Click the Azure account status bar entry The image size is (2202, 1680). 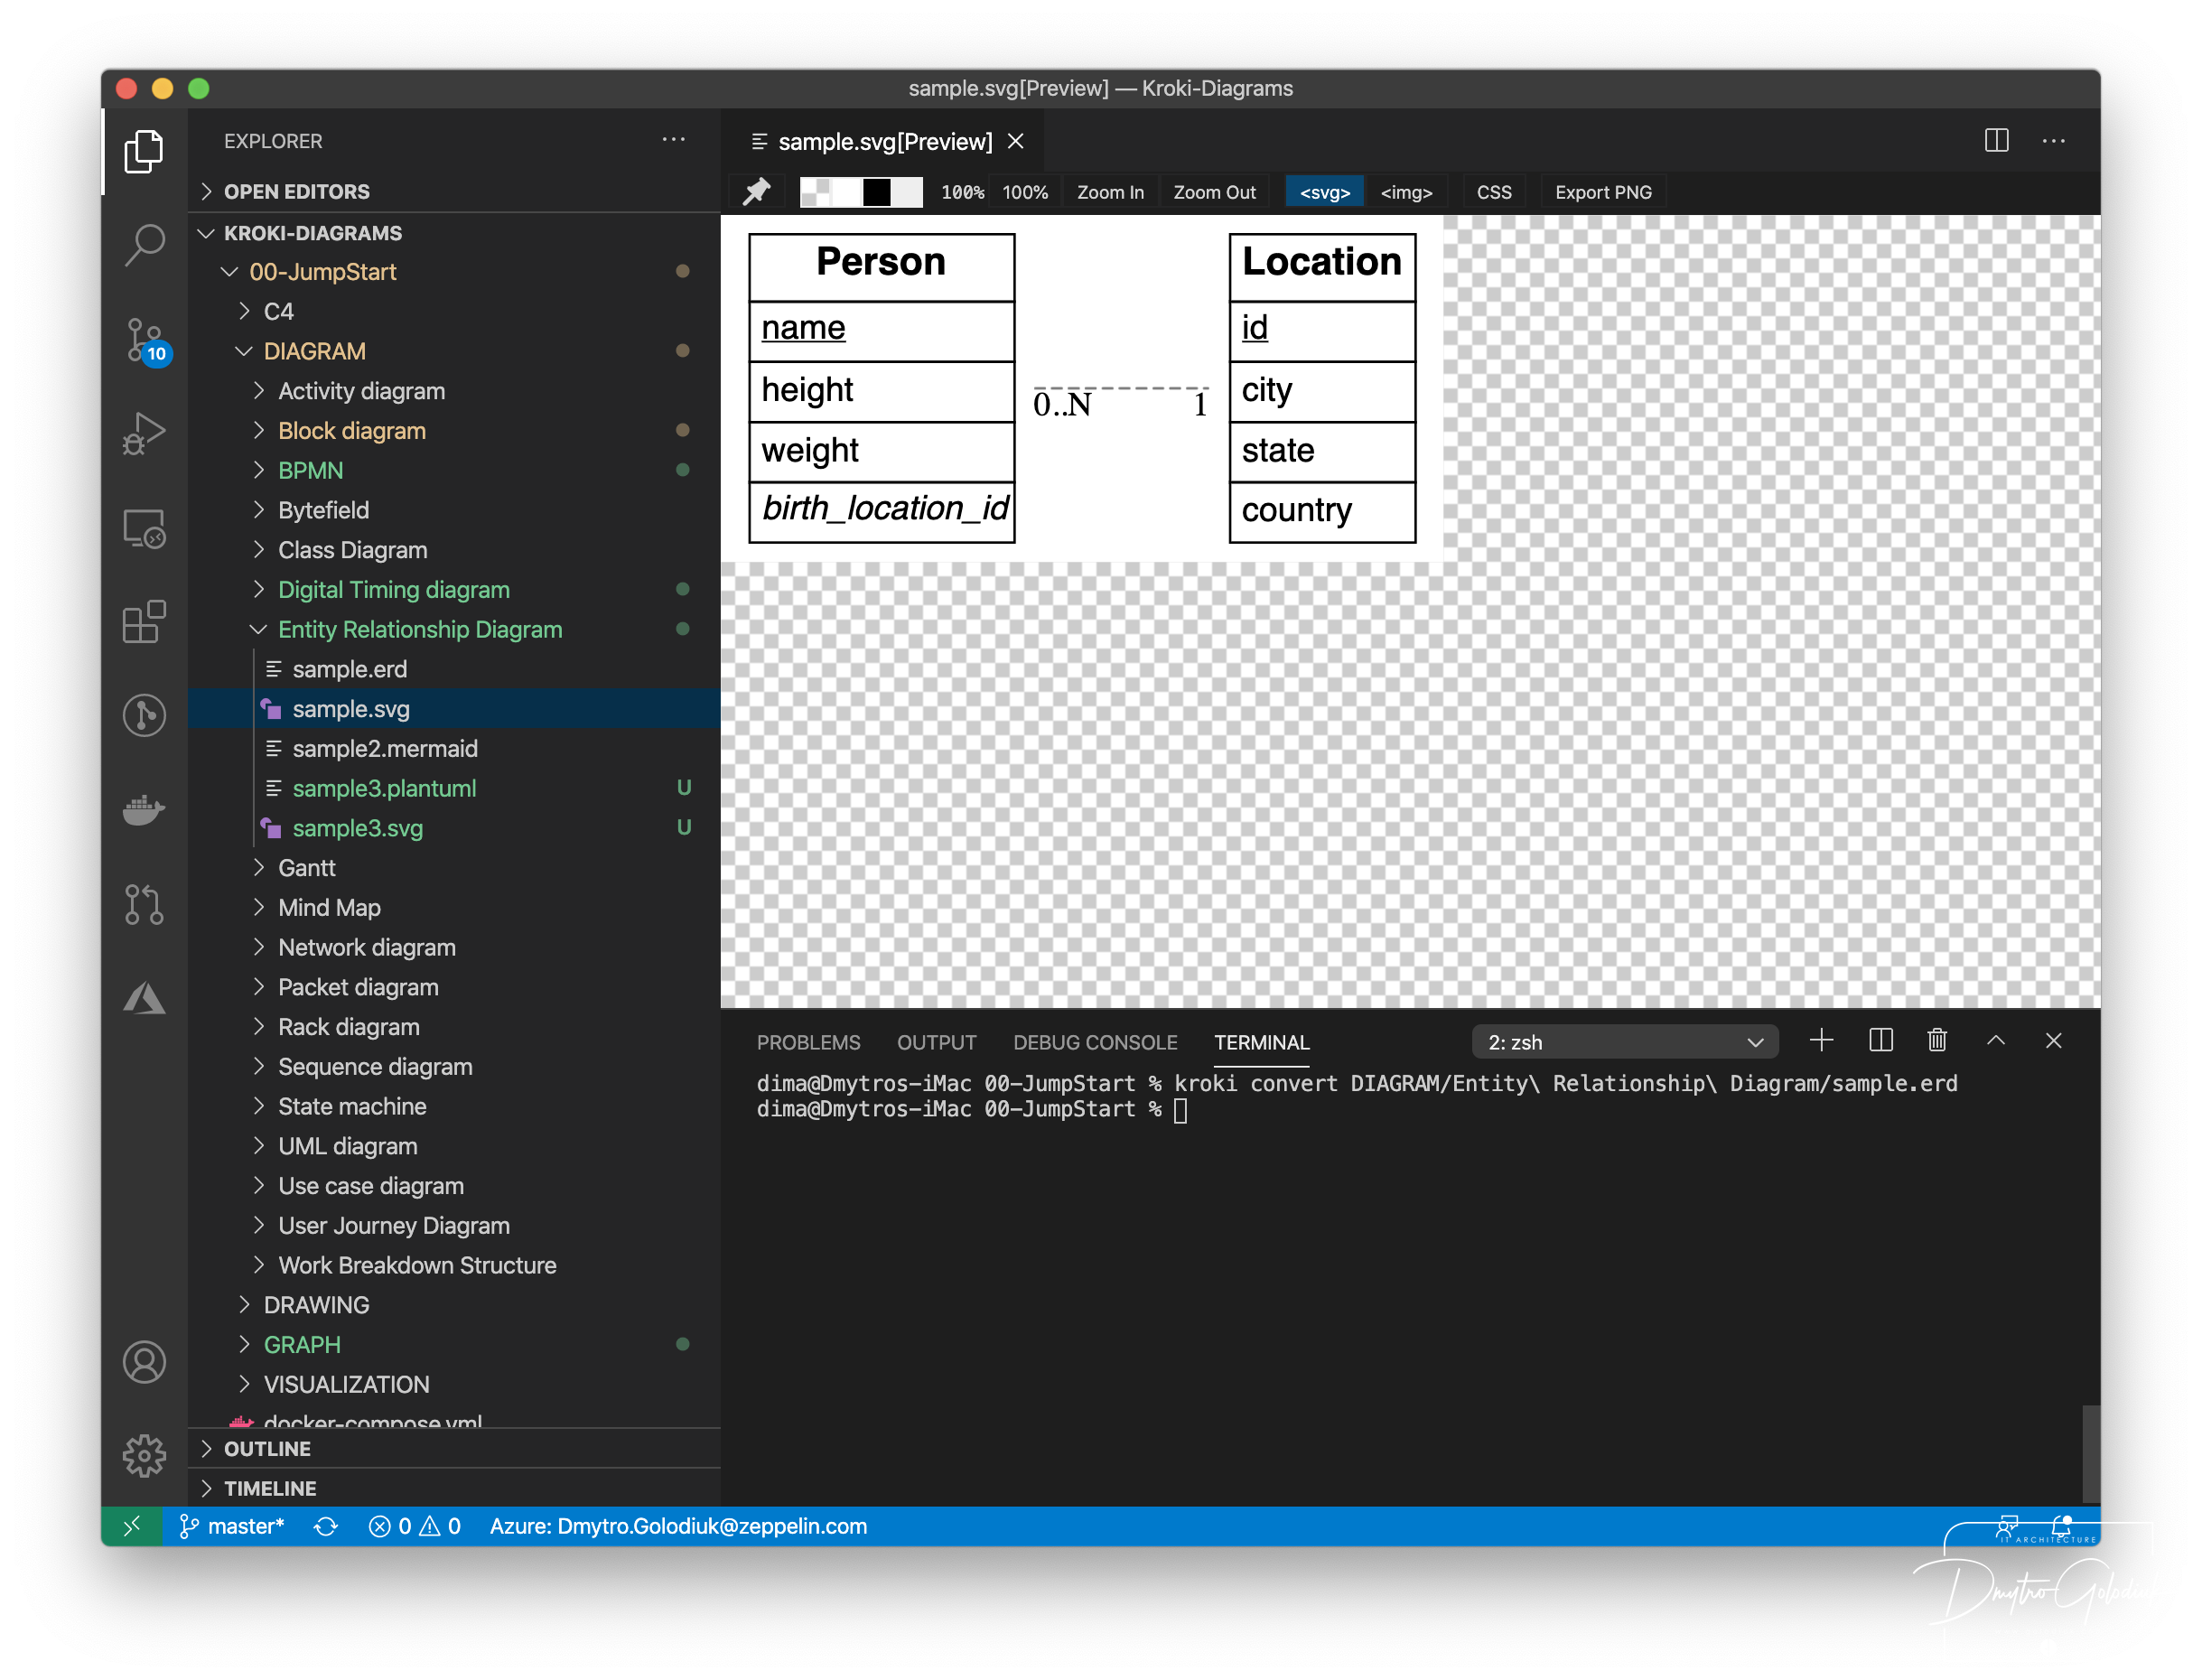[678, 1526]
